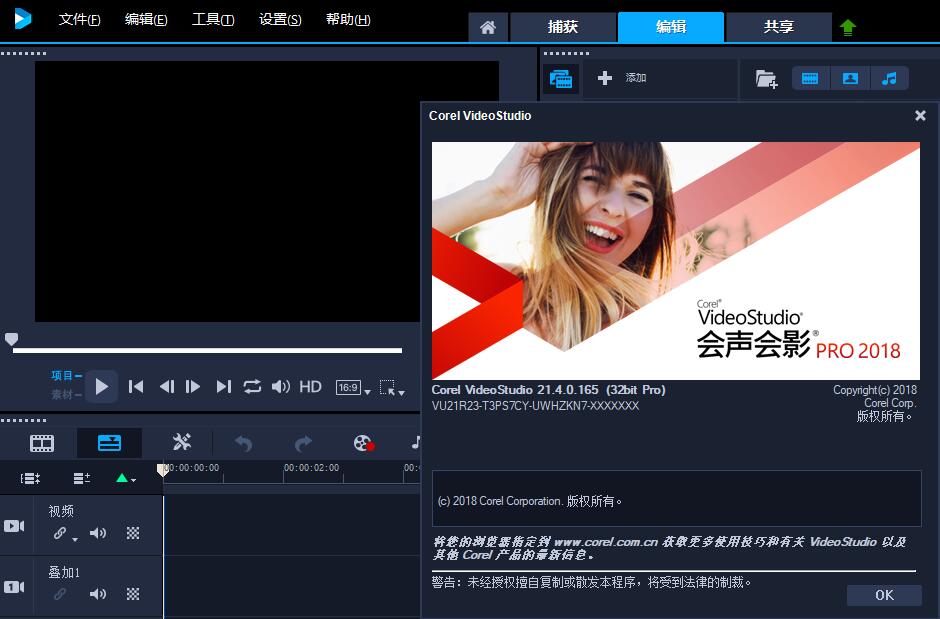Switch to the 捕获 workspace tab
This screenshot has width=940, height=619.
563,27
